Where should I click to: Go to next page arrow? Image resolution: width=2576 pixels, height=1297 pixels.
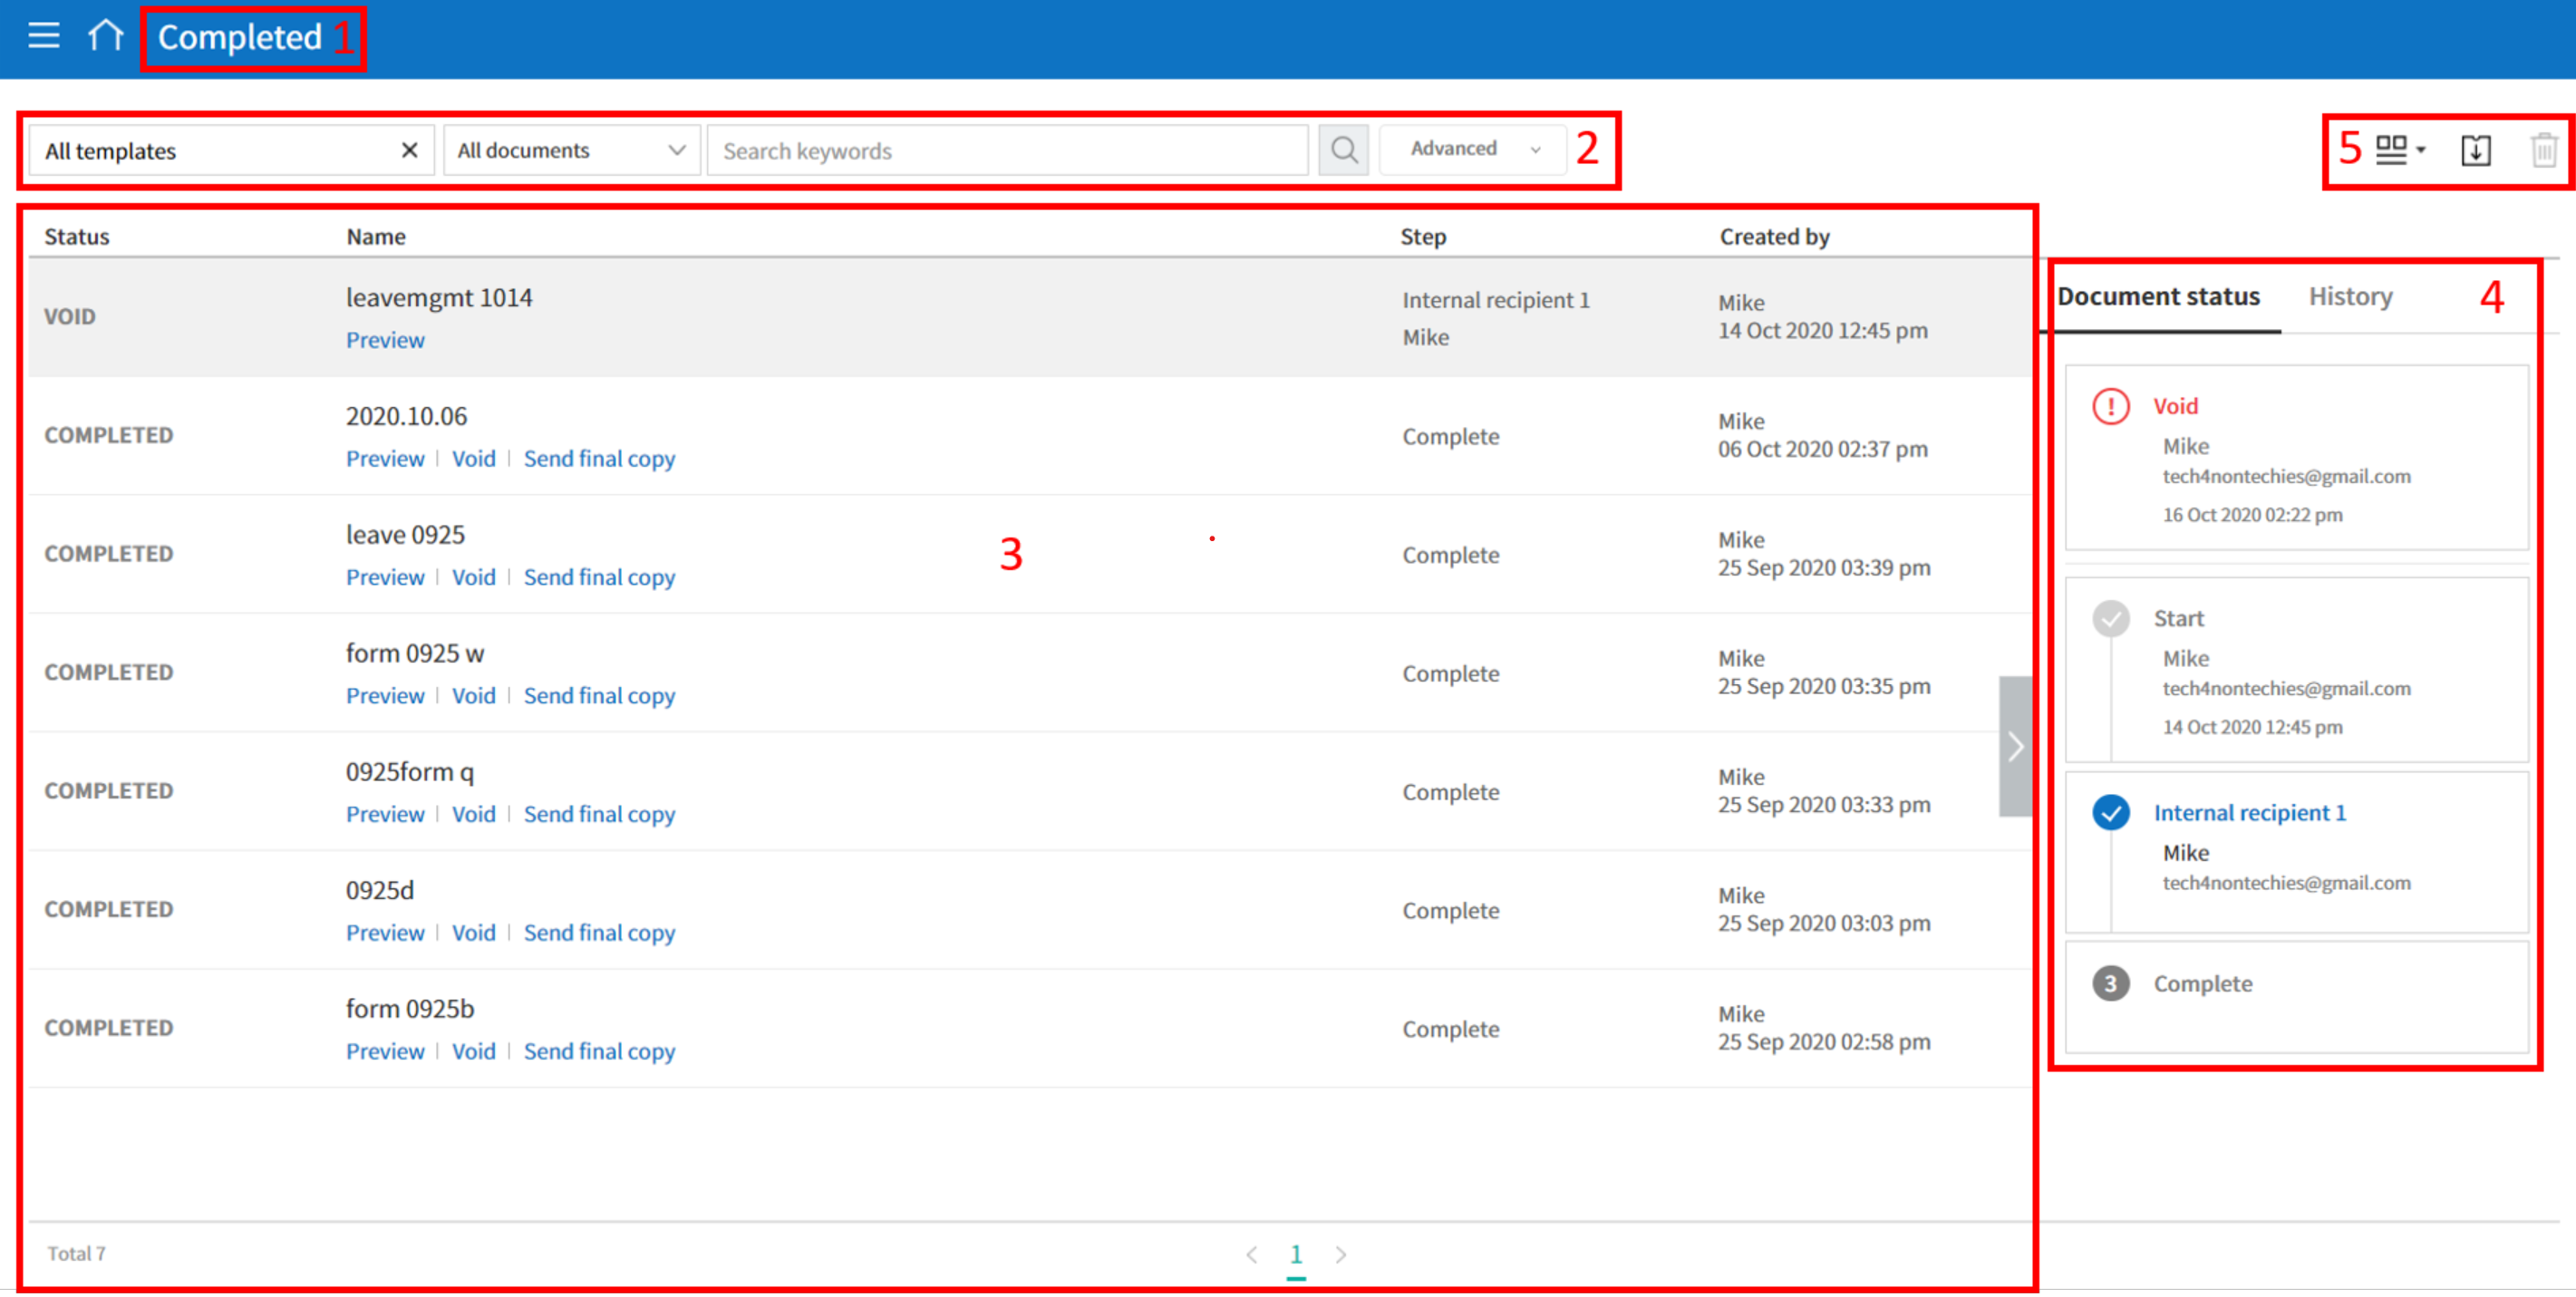[1341, 1254]
